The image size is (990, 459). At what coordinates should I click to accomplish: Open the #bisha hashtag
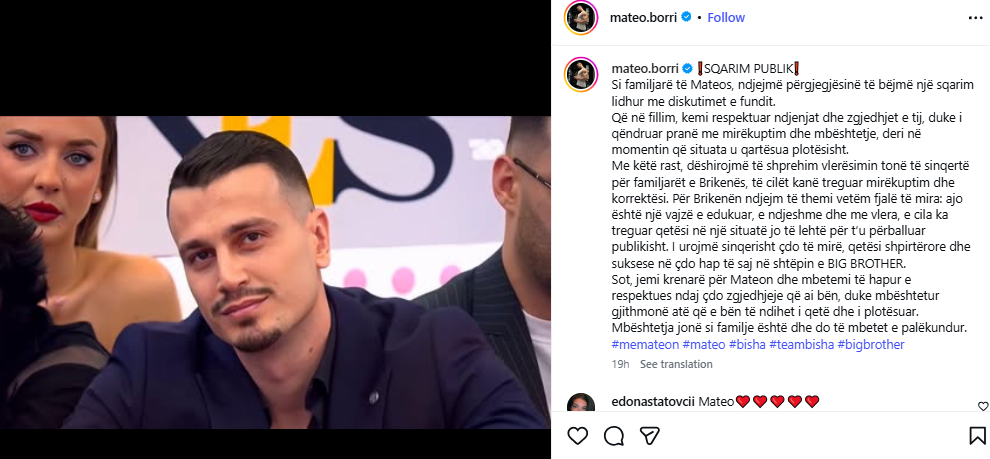coord(747,345)
